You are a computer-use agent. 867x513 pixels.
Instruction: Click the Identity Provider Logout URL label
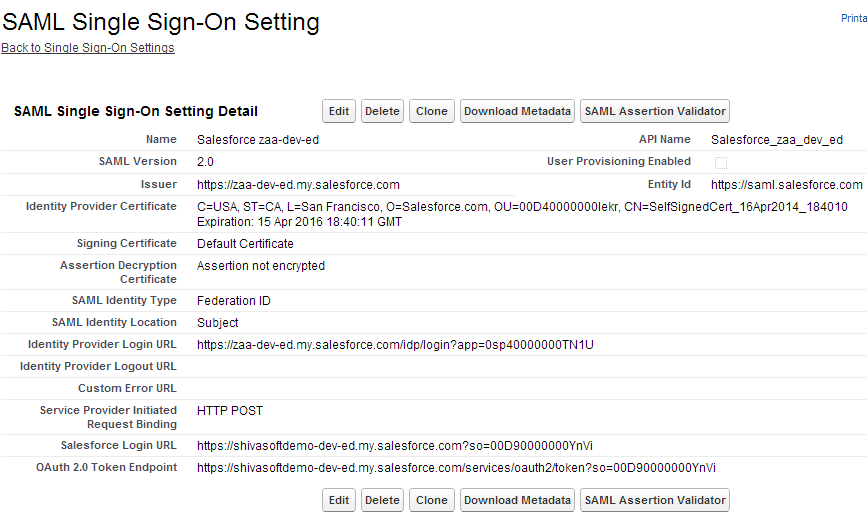point(98,366)
